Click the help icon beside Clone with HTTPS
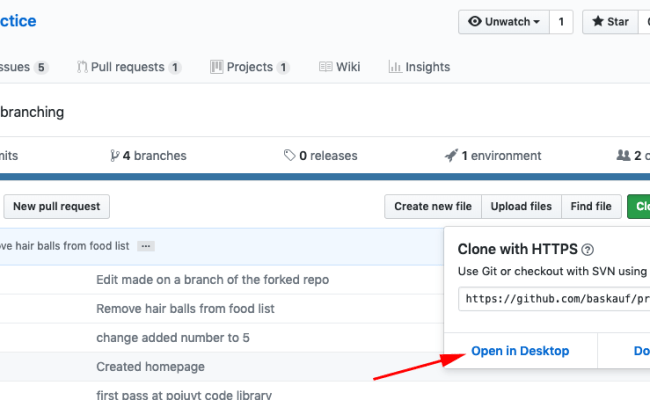Viewport: 650px width, 400px height. tap(587, 250)
